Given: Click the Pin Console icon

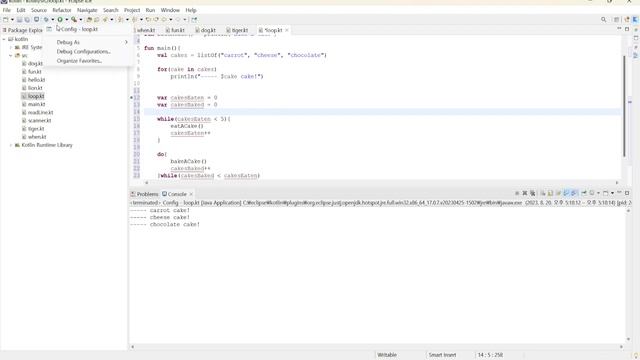Looking at the screenshot, I should coord(584,193).
